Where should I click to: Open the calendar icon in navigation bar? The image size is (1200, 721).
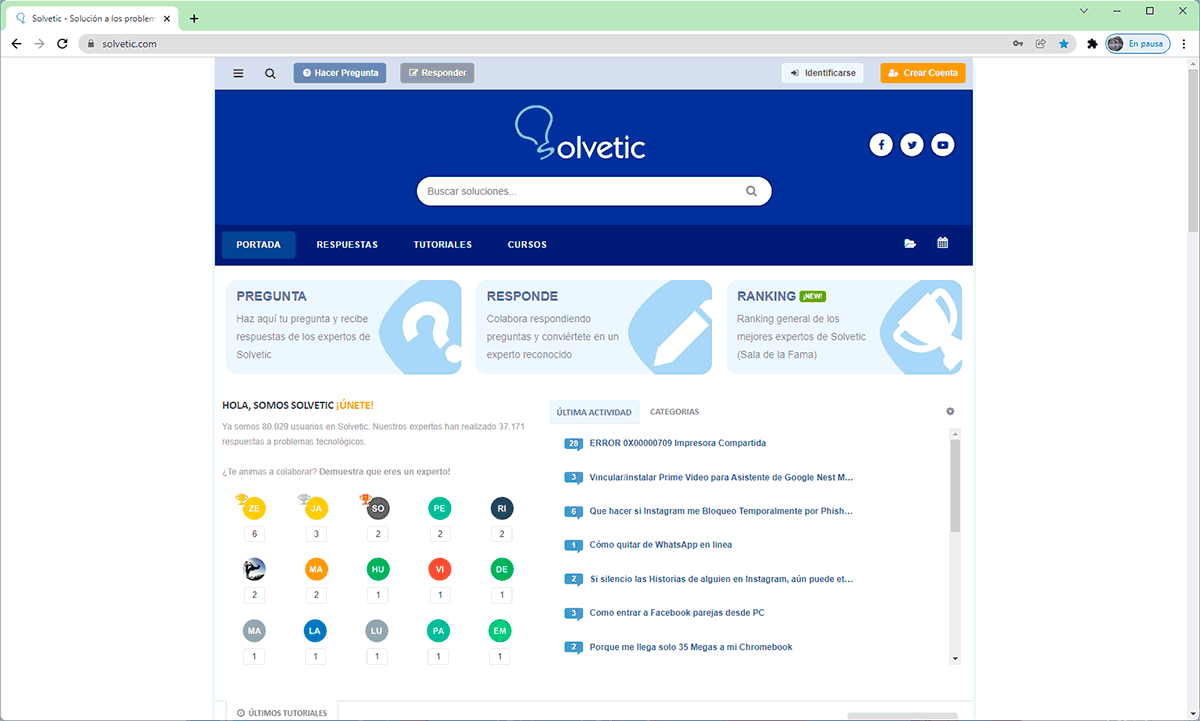pos(942,243)
